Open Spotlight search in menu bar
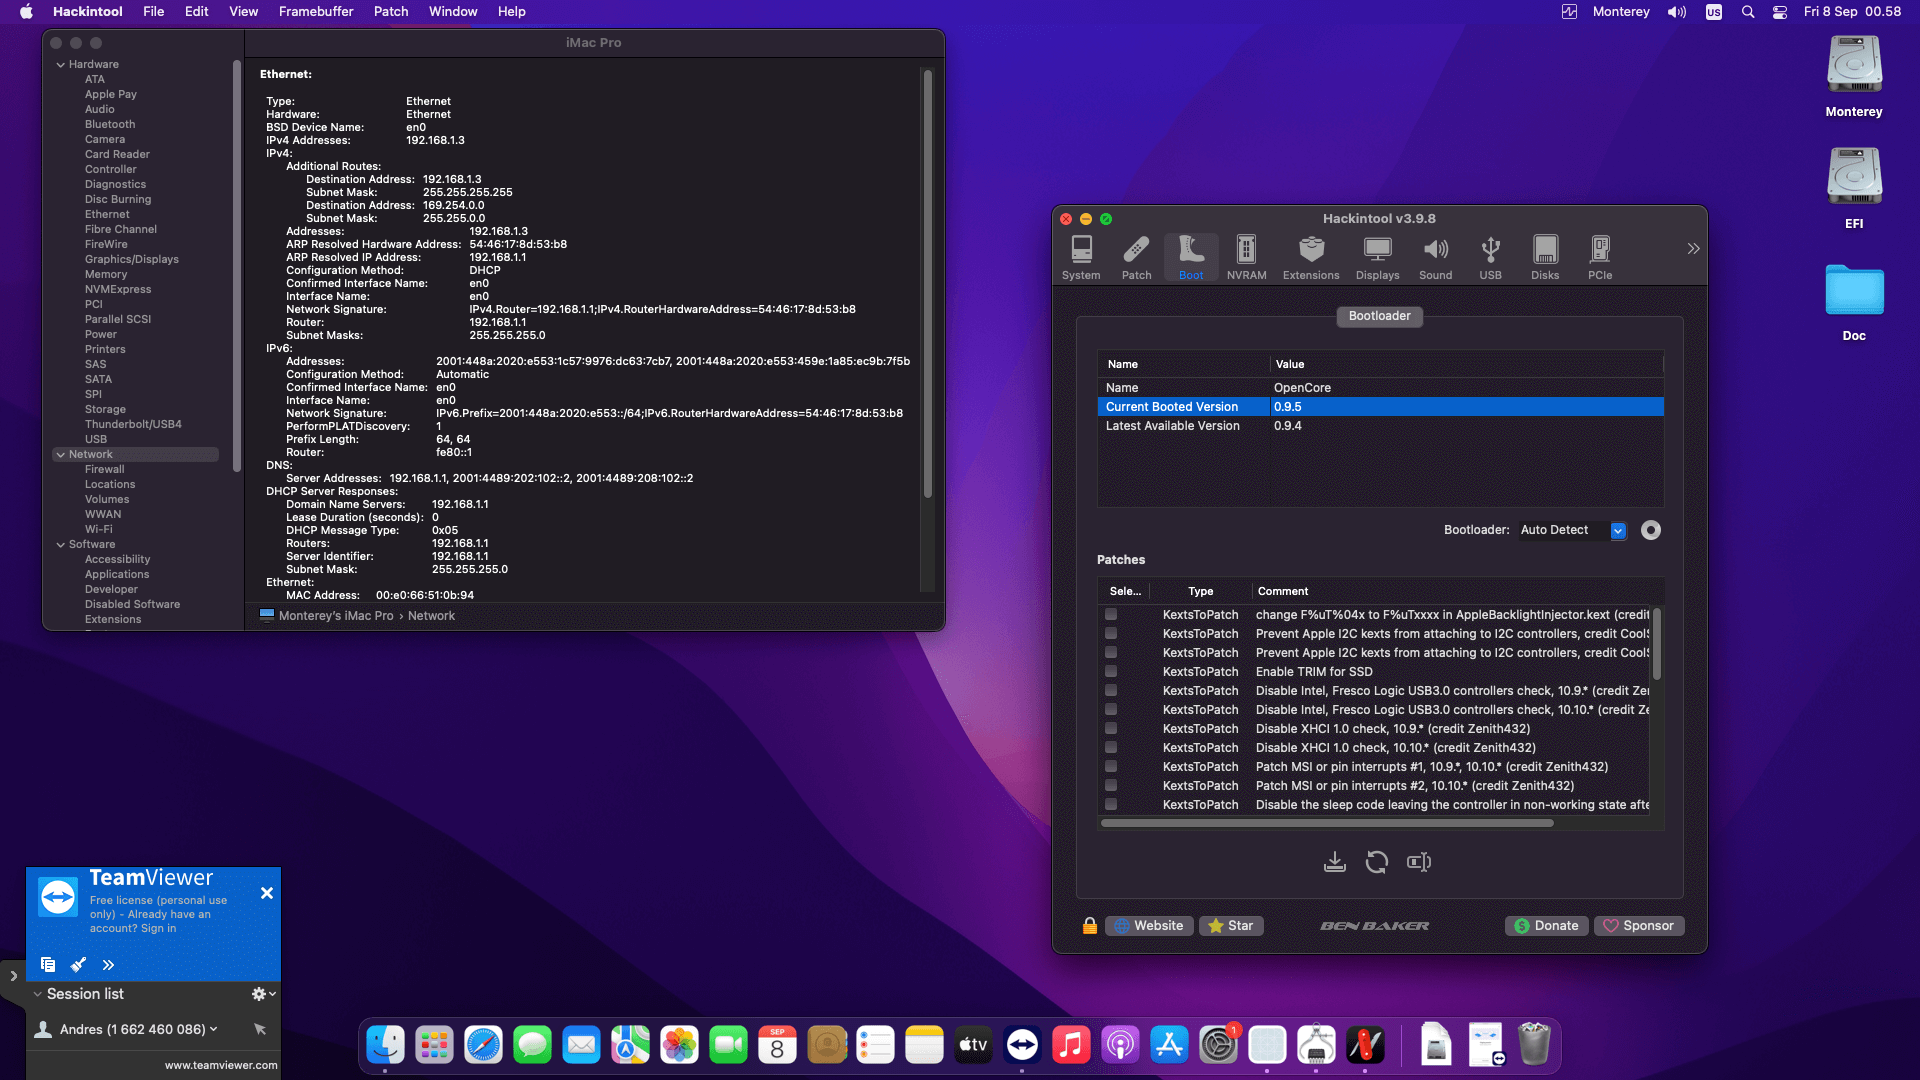 point(1747,12)
